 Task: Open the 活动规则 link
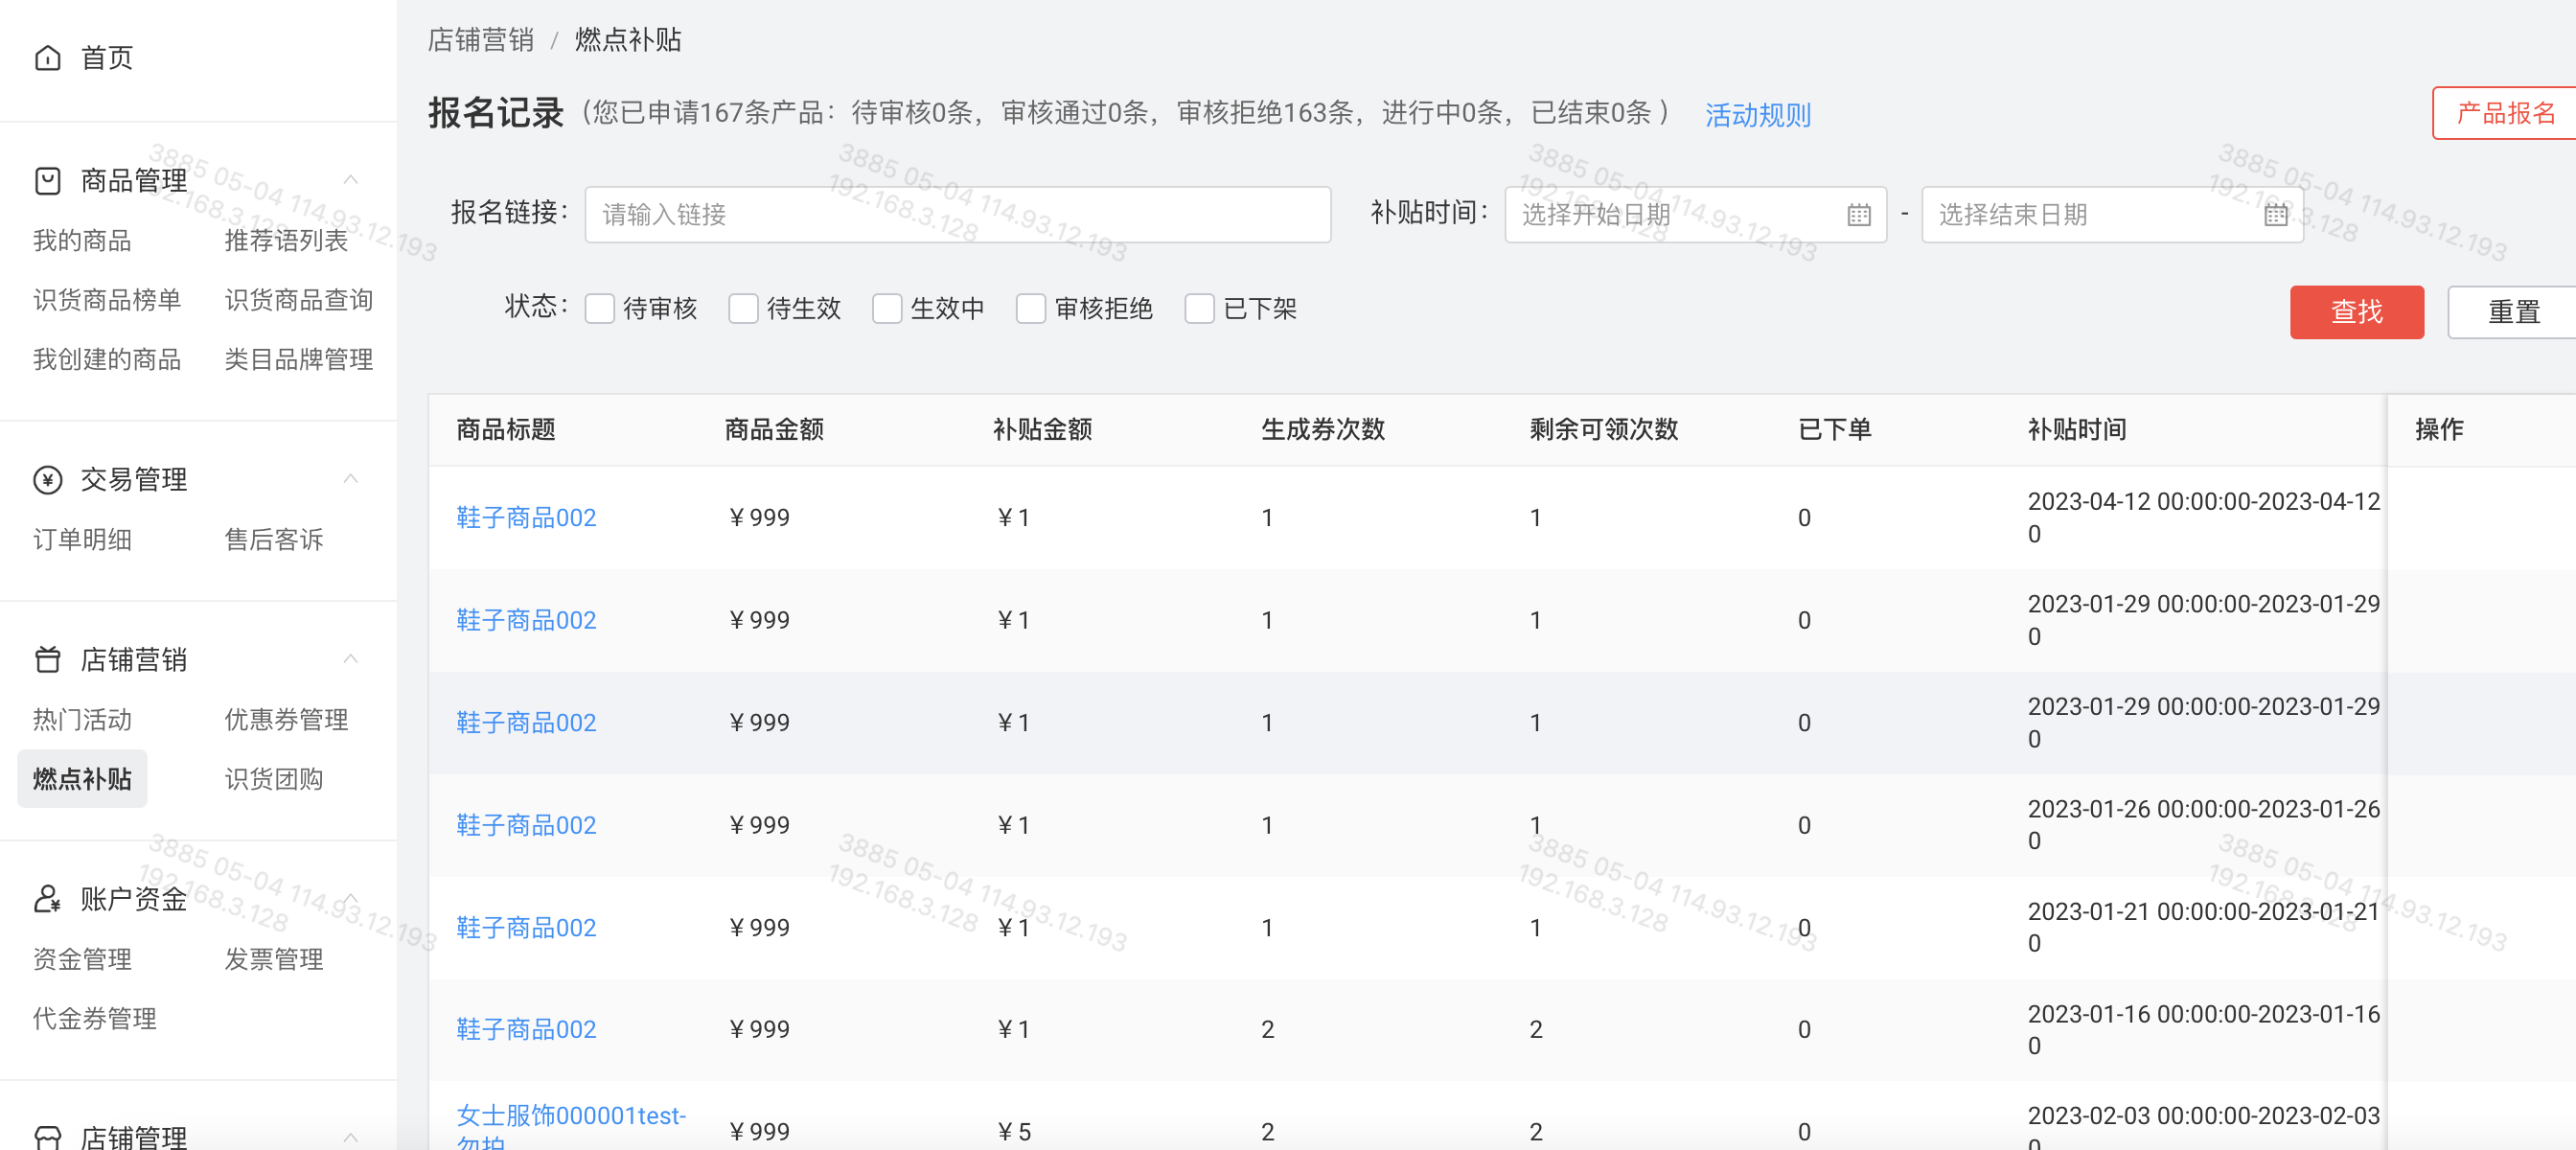click(1757, 115)
